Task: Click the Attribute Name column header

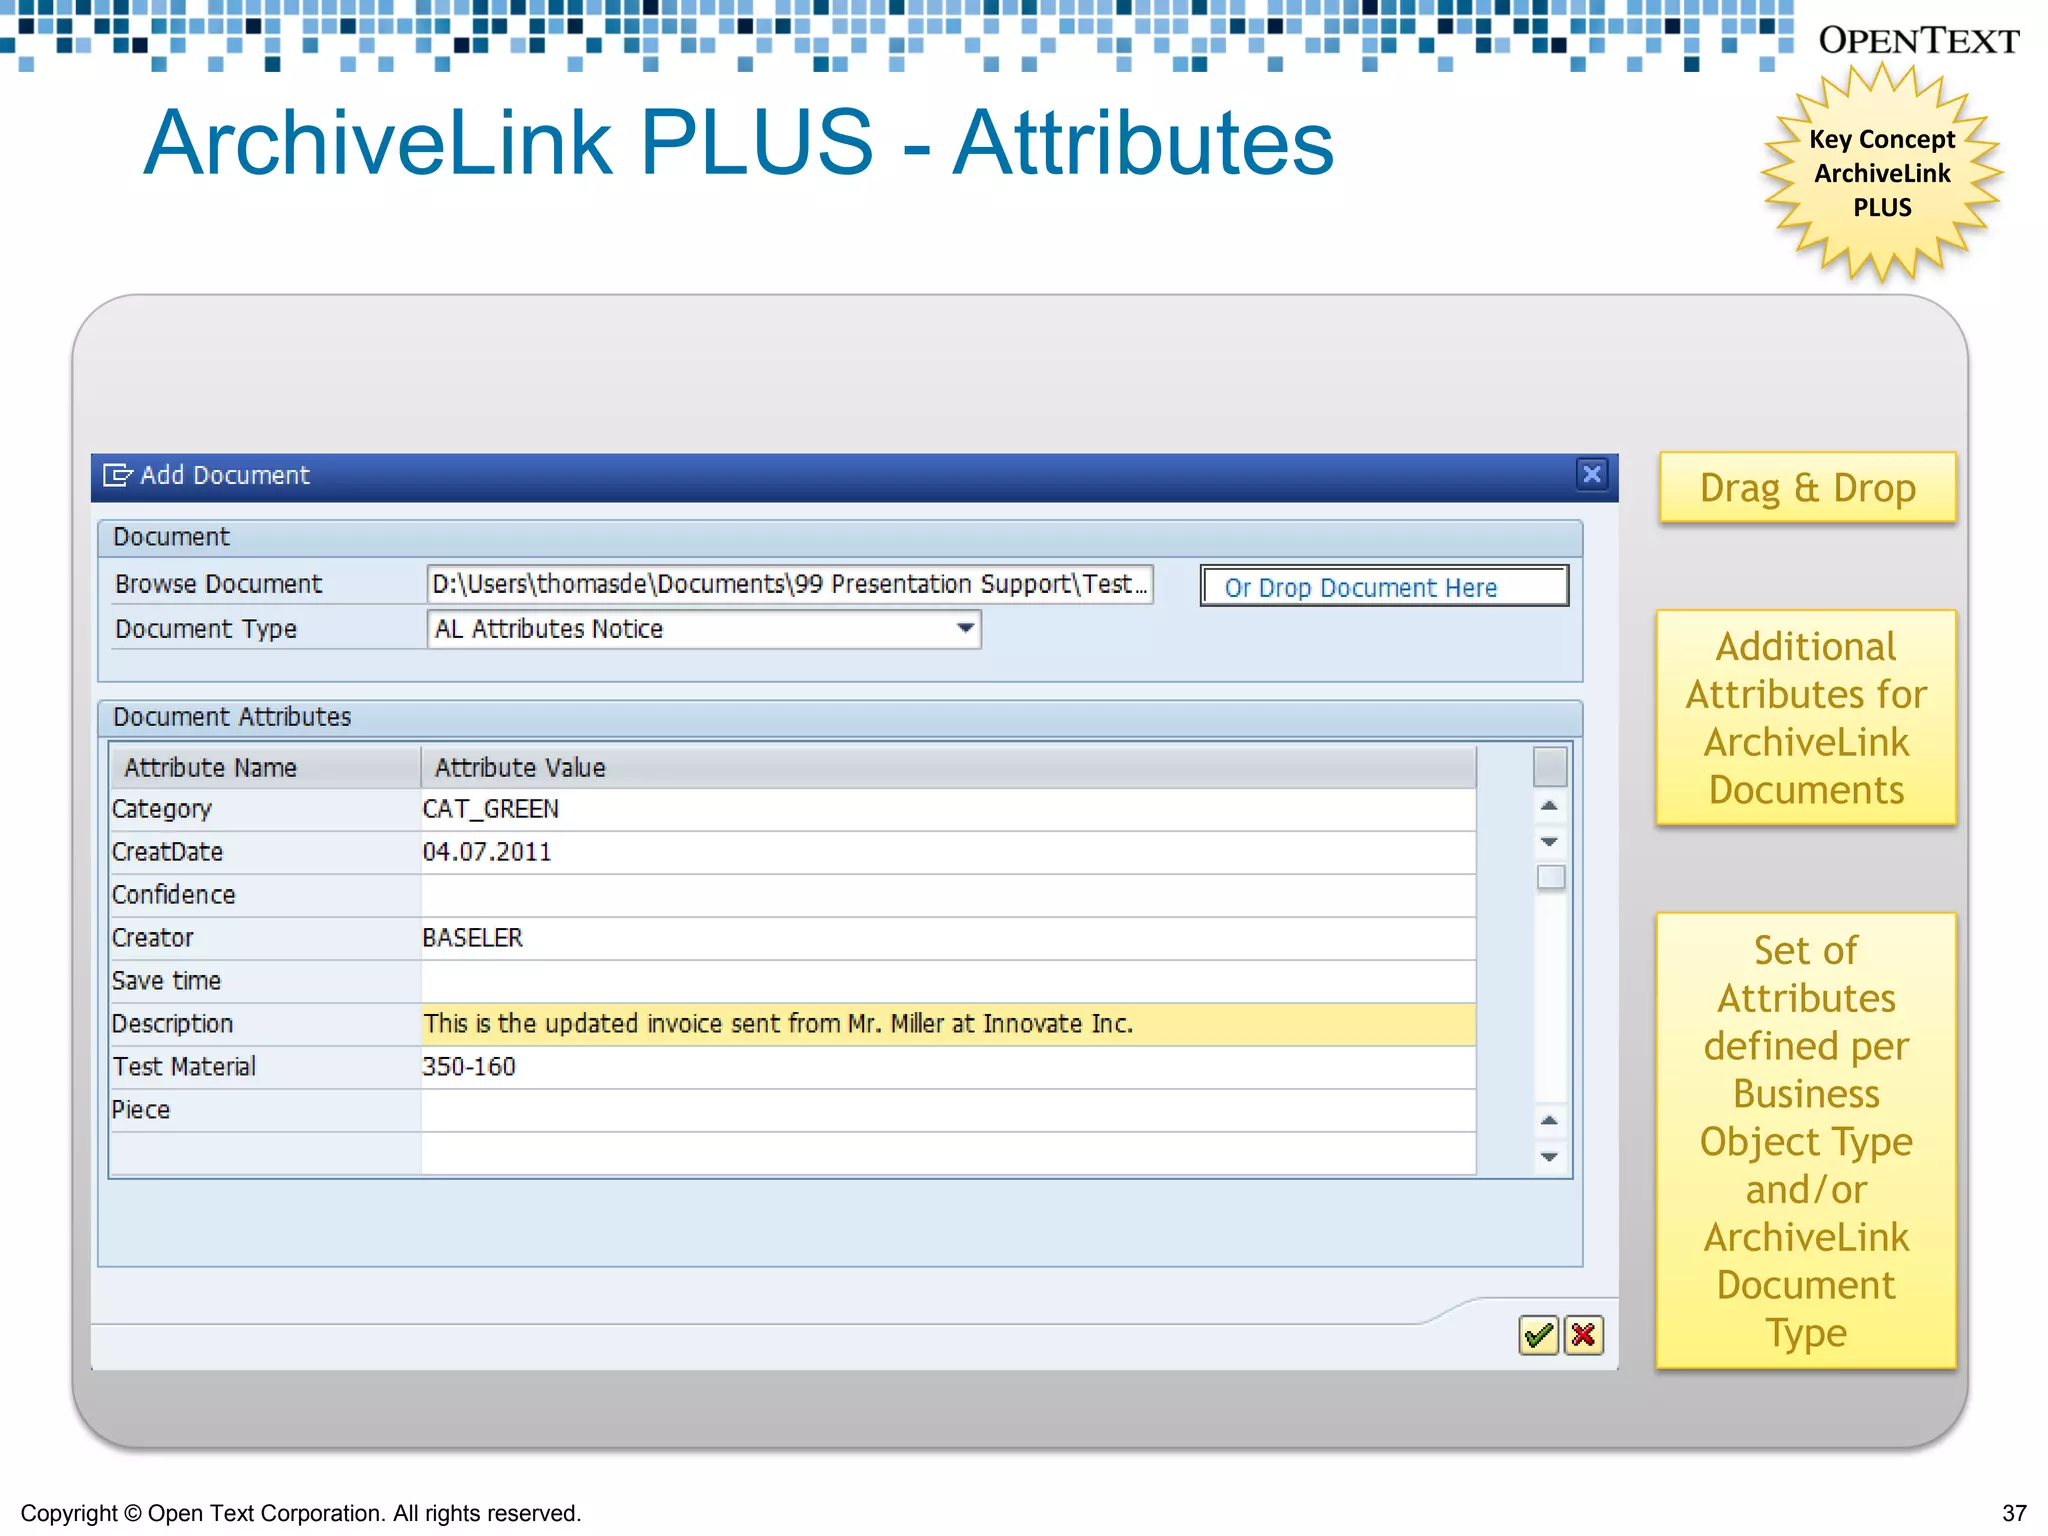Action: (x=265, y=768)
